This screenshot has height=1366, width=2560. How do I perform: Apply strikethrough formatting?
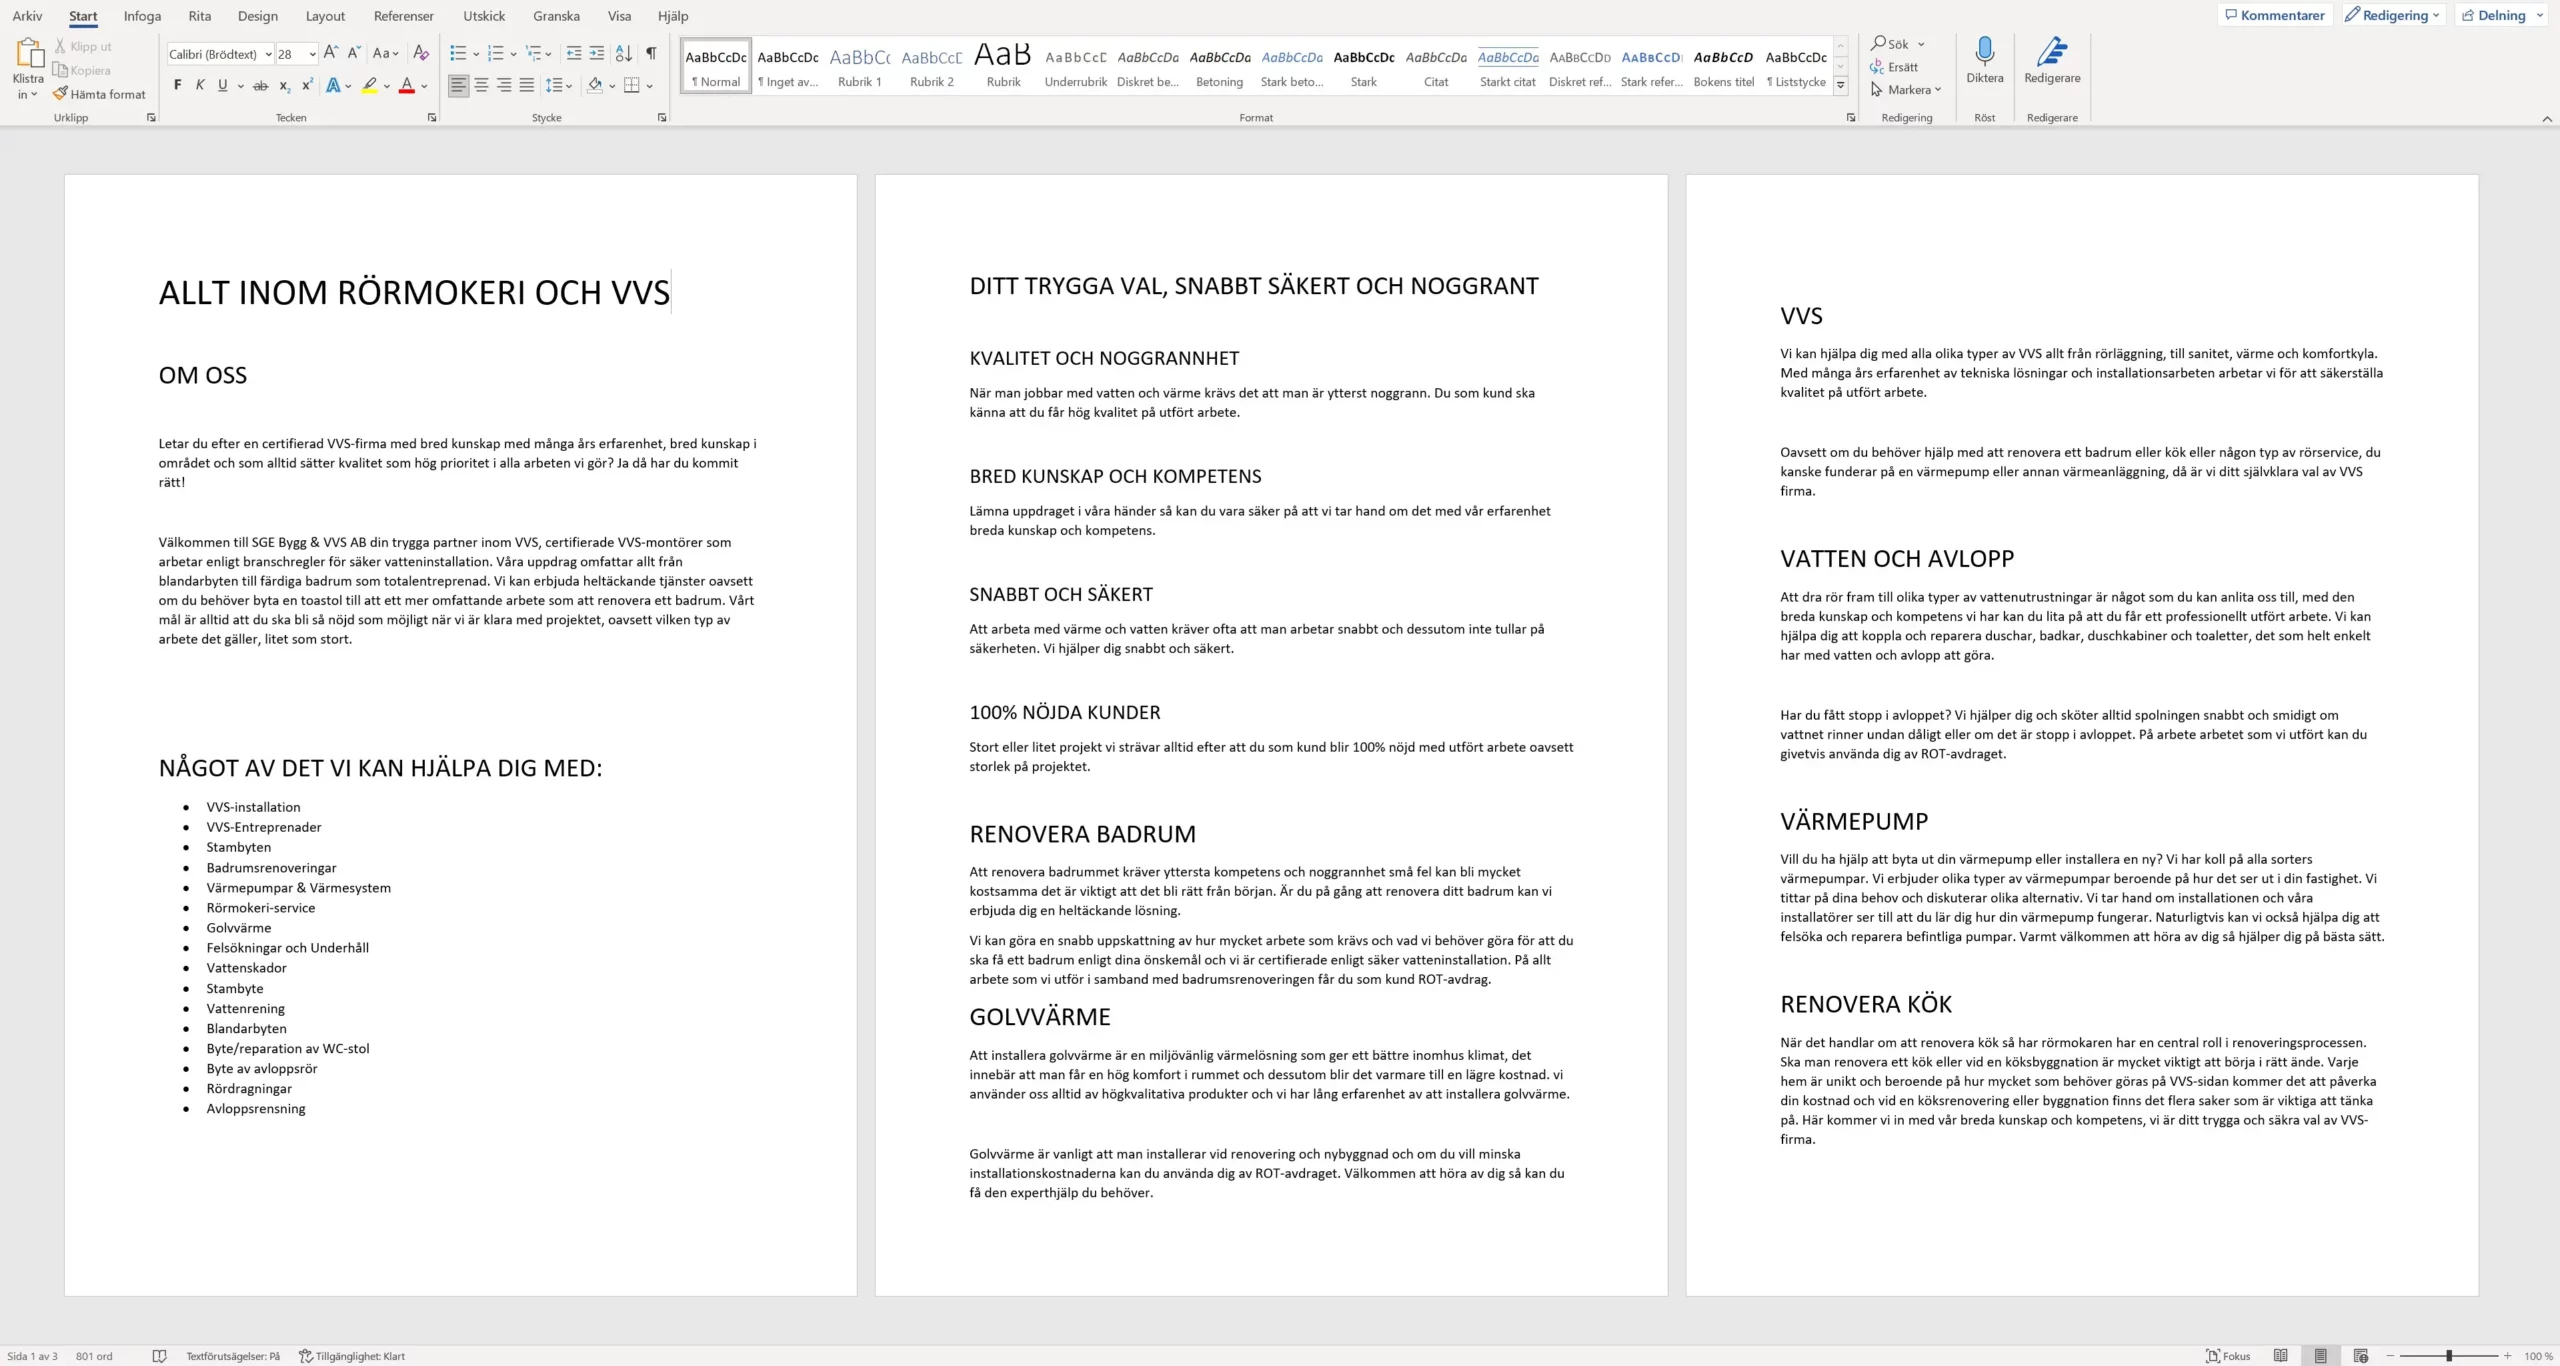(260, 86)
